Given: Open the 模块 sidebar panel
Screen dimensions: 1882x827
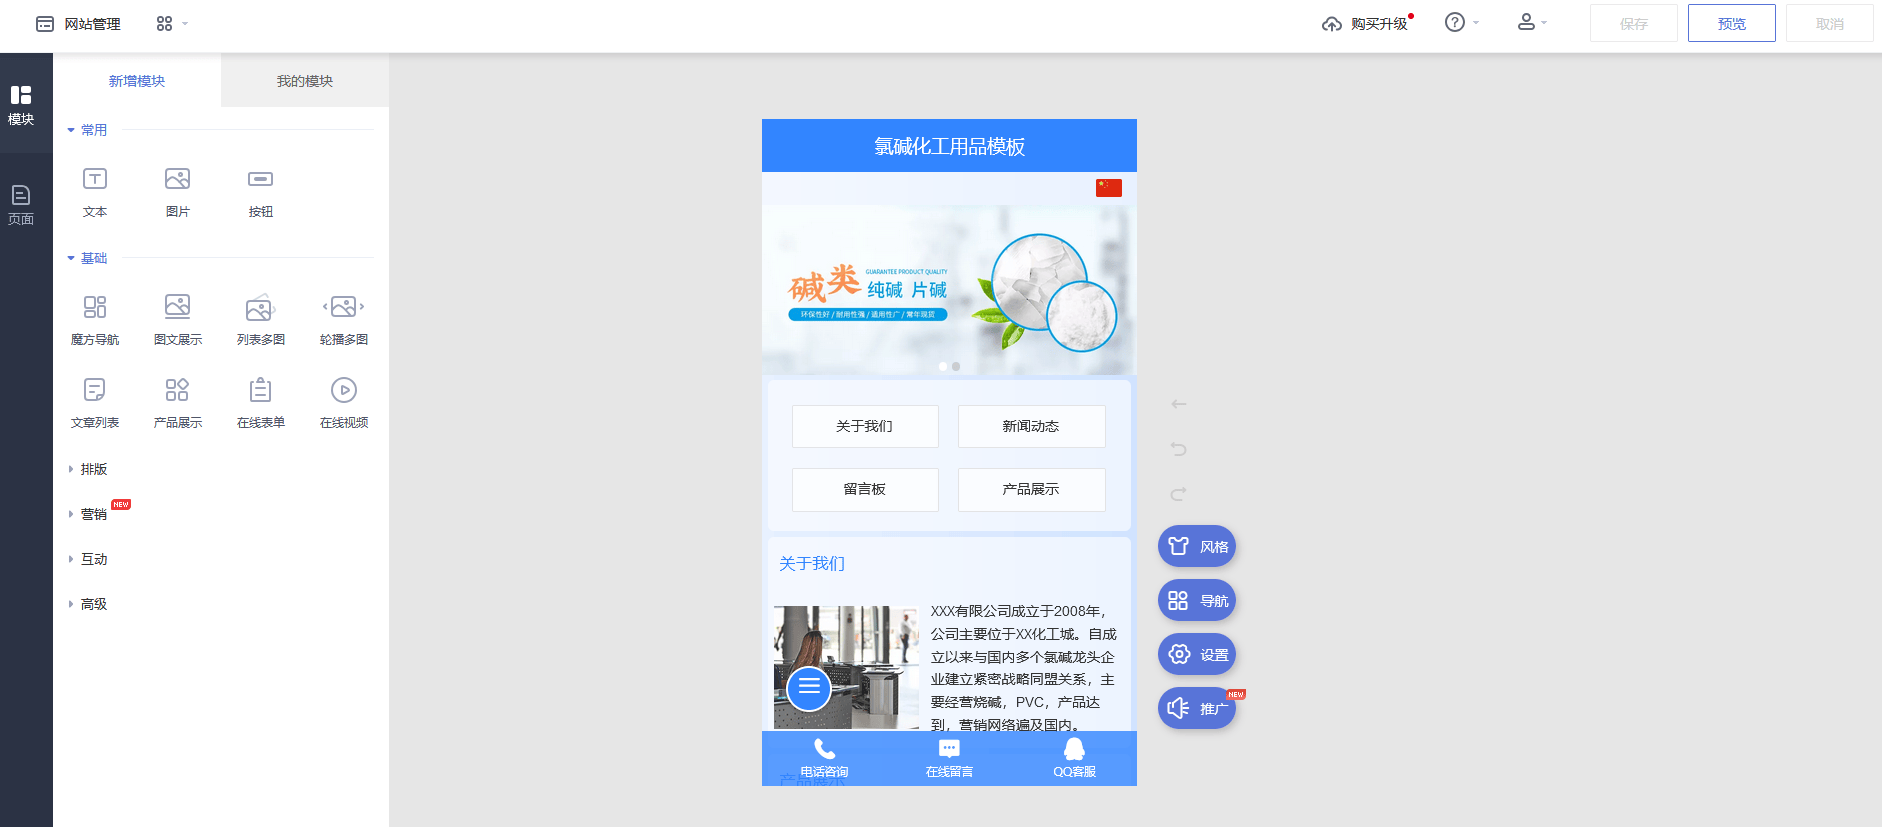Looking at the screenshot, I should coord(21,104).
